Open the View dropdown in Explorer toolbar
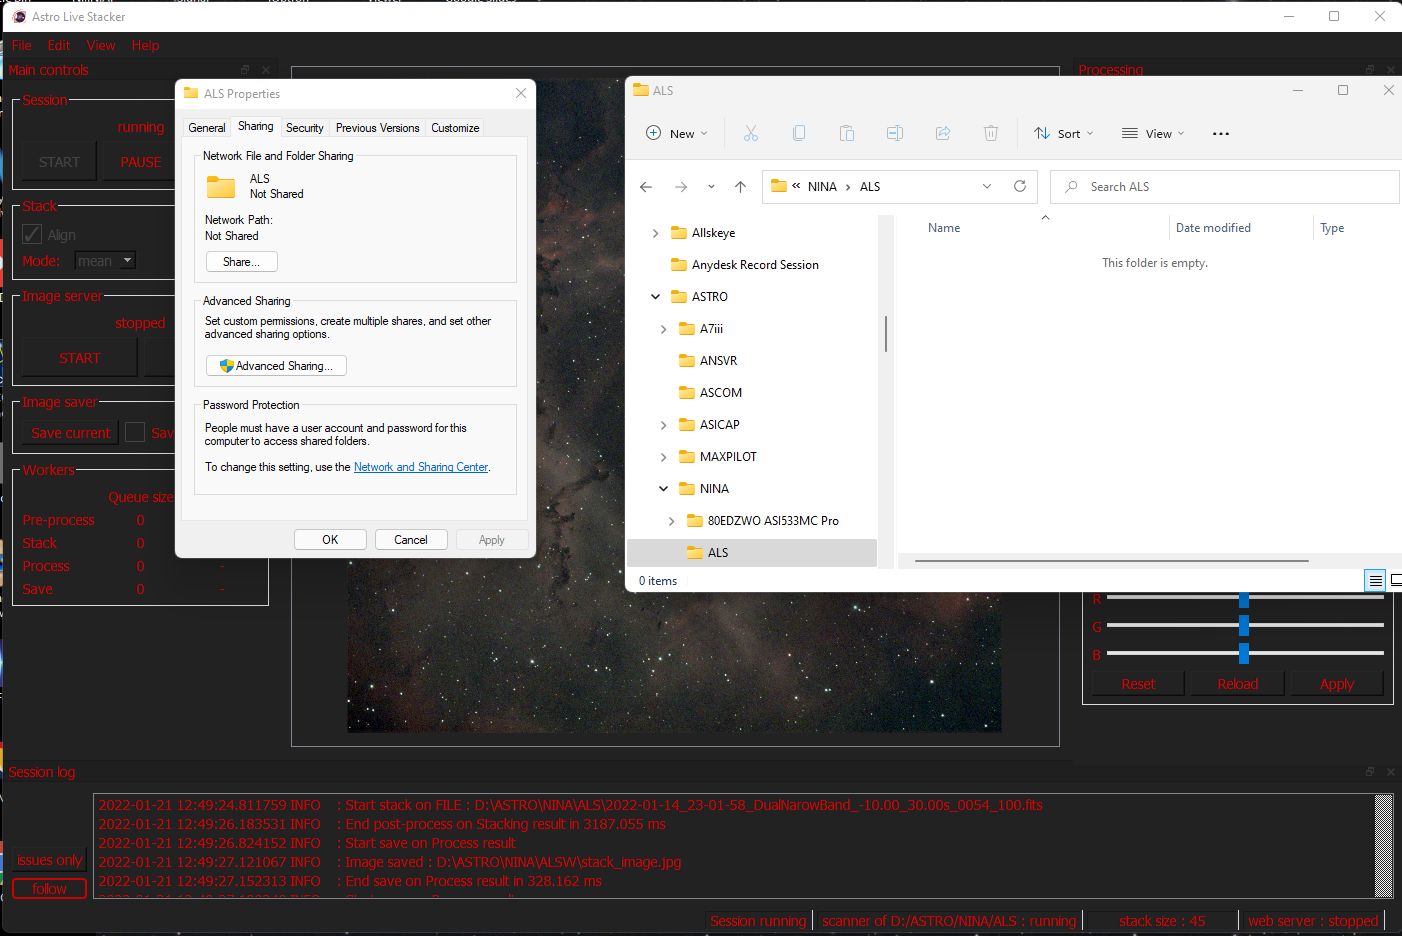The image size is (1402, 936). coord(1153,133)
